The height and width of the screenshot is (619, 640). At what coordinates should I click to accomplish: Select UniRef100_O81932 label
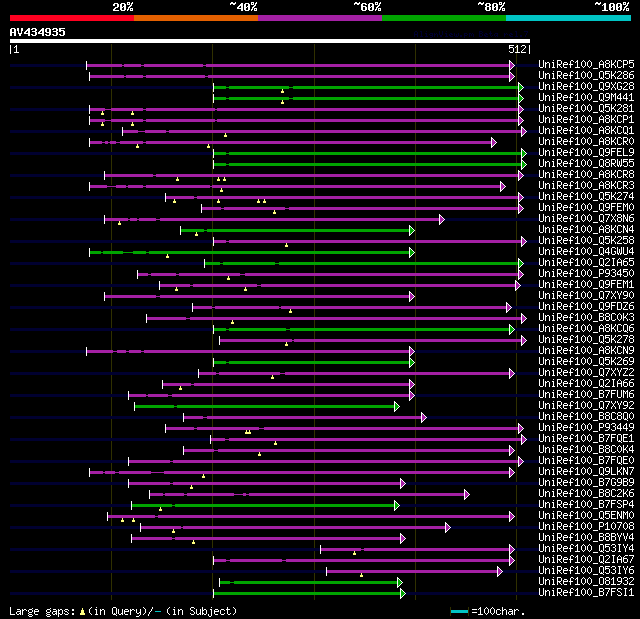[586, 582]
